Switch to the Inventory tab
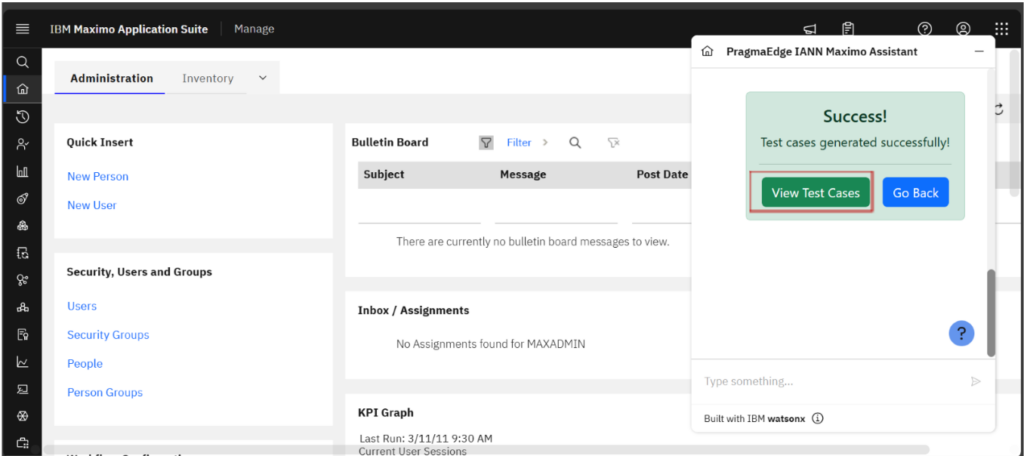Image resolution: width=1024 pixels, height=456 pixels. [208, 78]
